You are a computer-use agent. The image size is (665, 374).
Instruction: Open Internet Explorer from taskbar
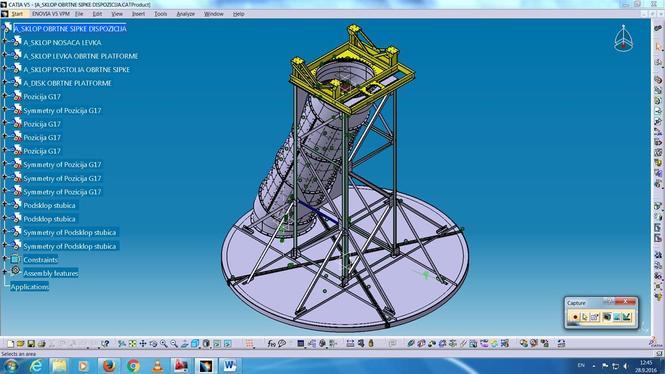click(x=36, y=366)
